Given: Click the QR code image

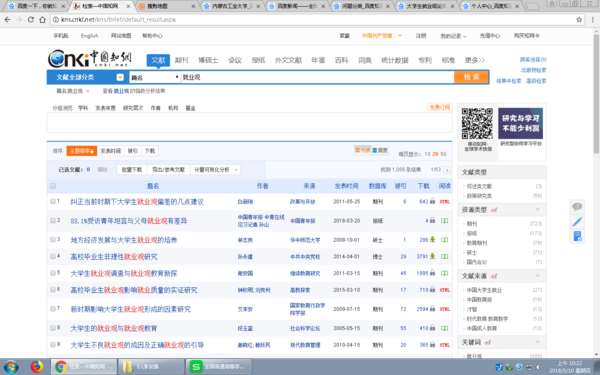Looking at the screenshot, I should tap(477, 124).
